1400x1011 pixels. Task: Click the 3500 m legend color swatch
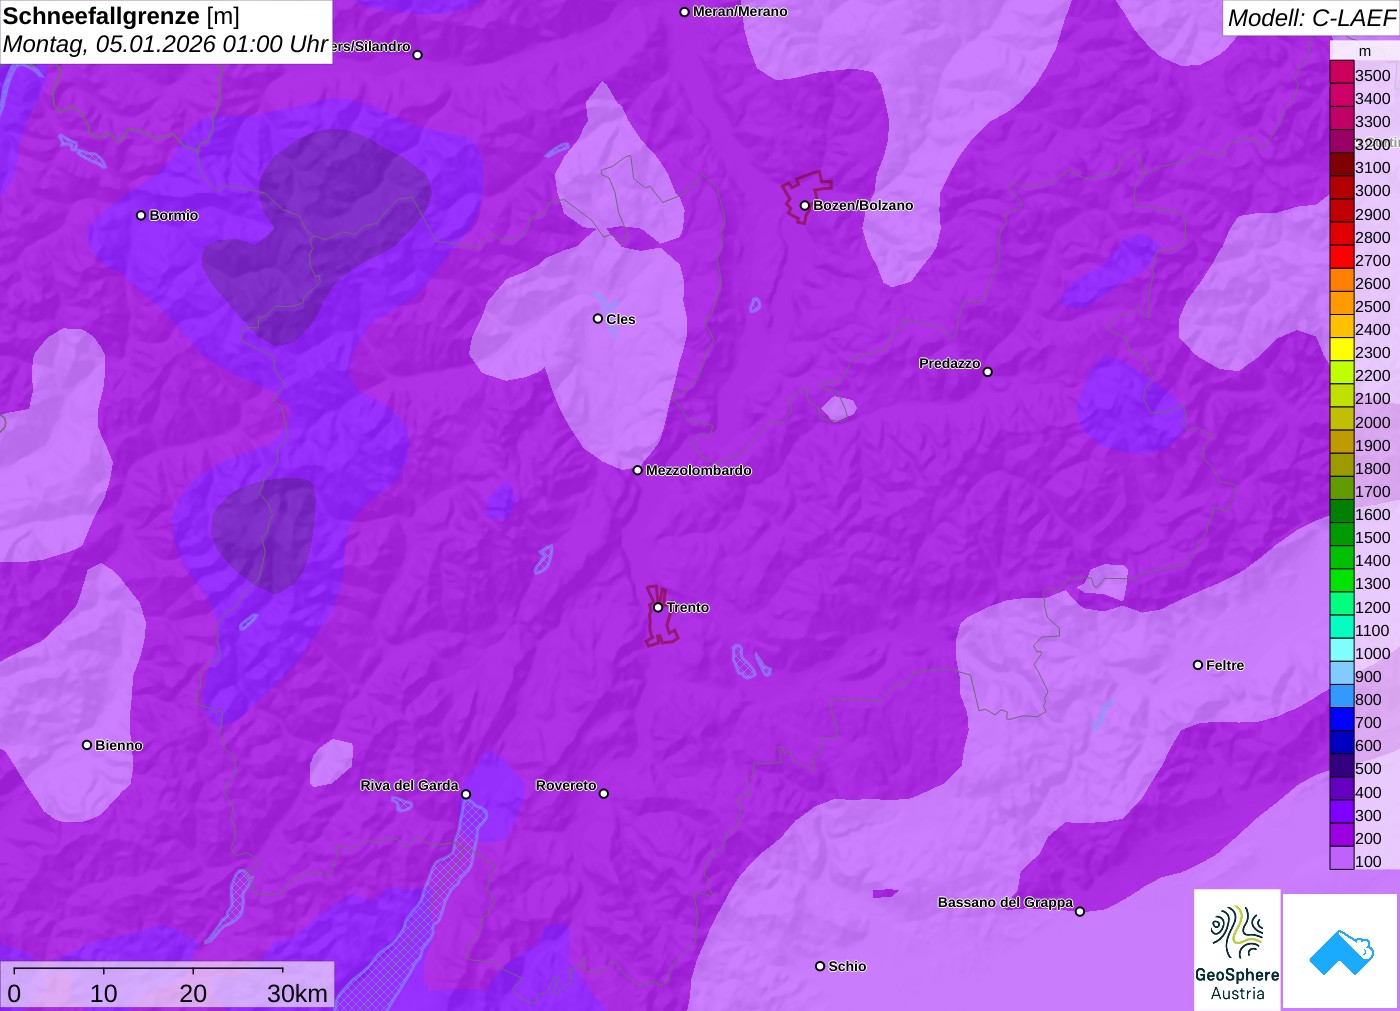tap(1342, 72)
